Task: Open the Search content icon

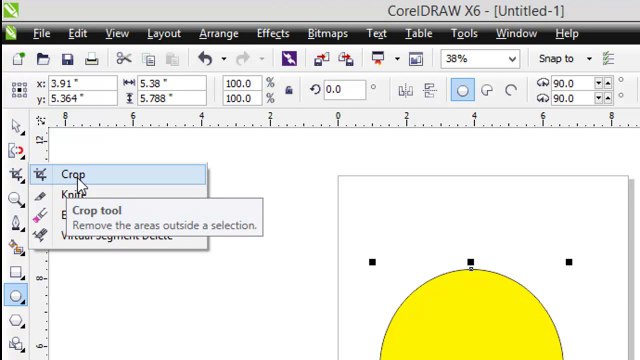Action: tap(289, 59)
